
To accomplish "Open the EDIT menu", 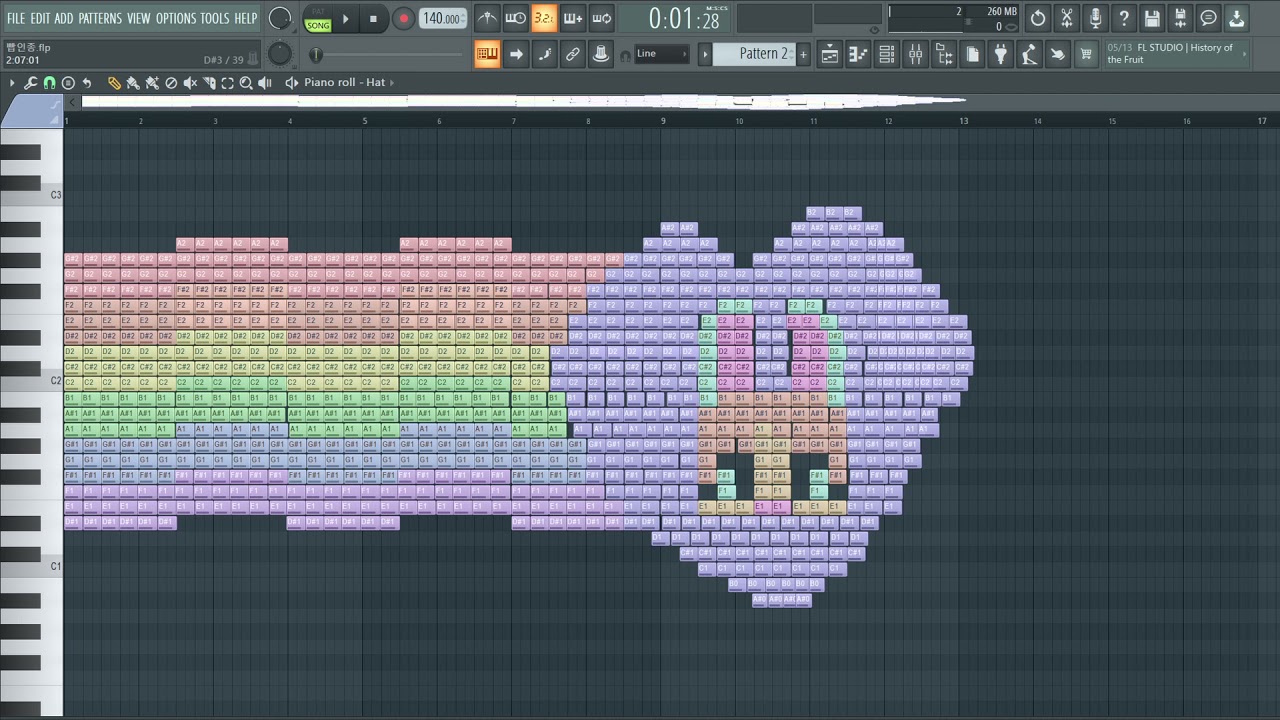I will tap(40, 18).
